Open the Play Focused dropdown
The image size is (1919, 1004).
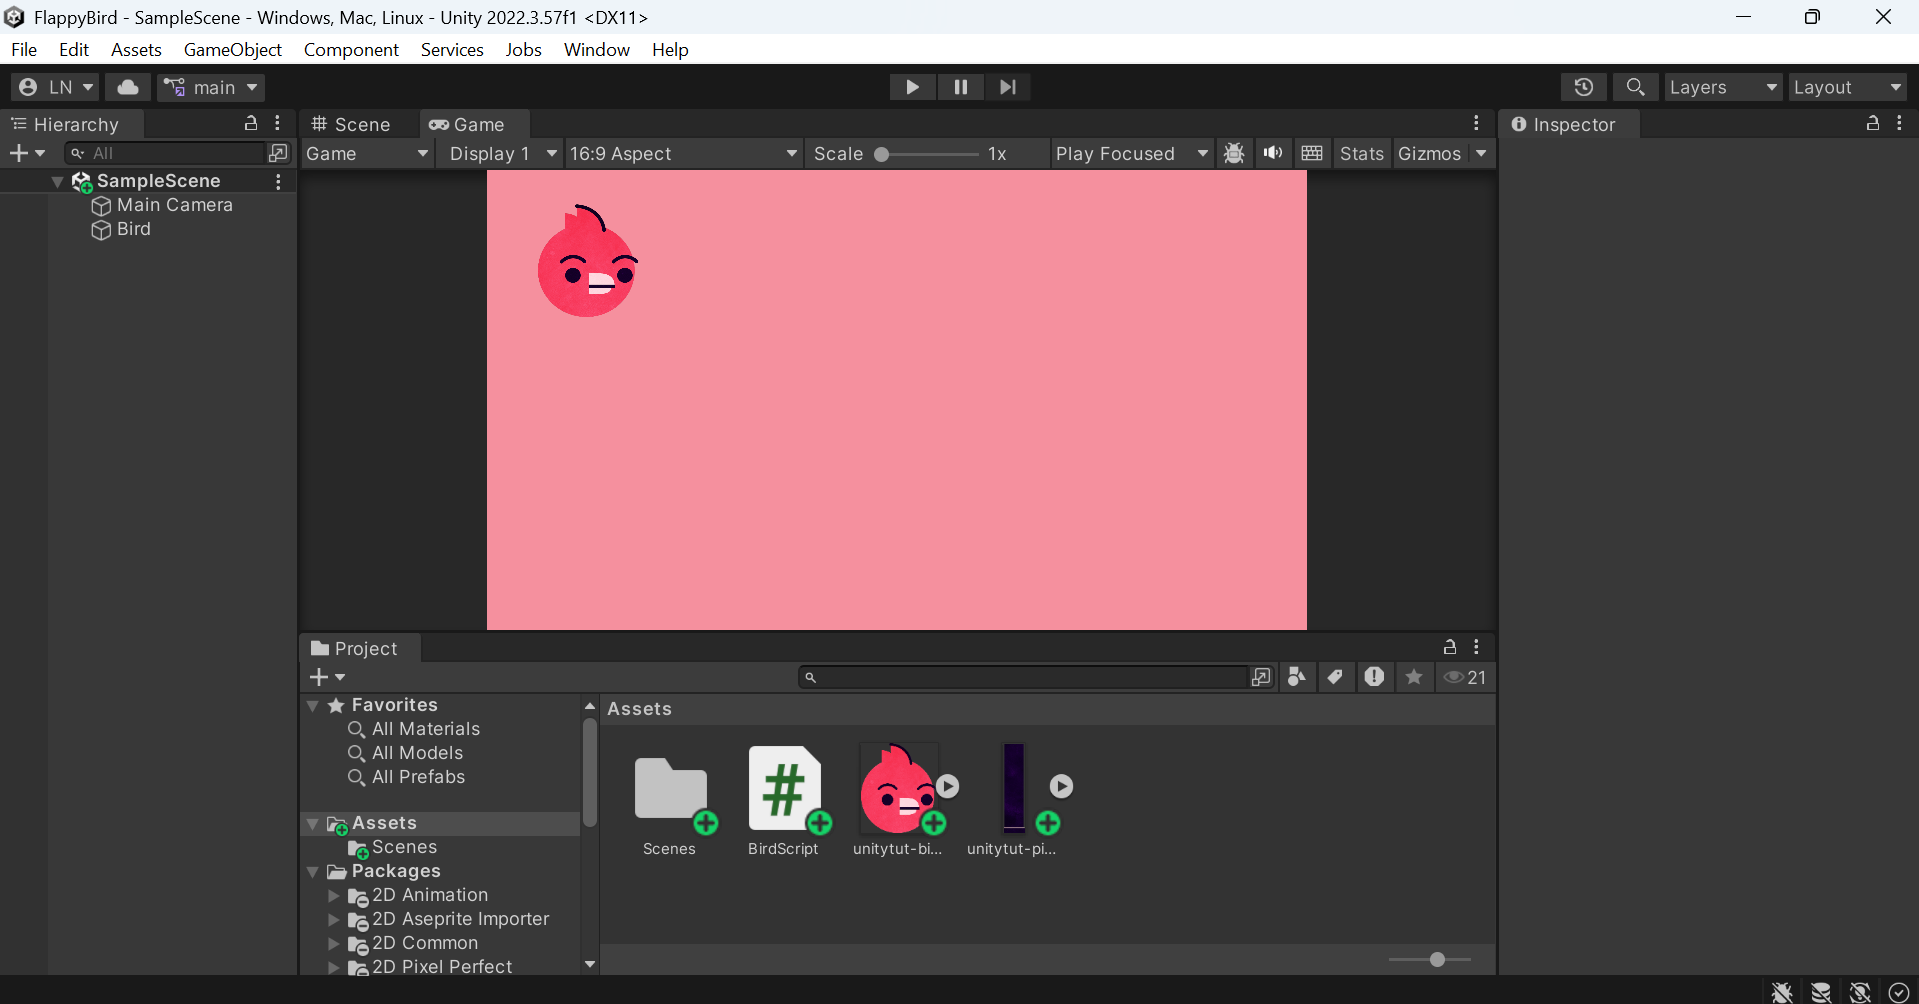coord(1131,153)
